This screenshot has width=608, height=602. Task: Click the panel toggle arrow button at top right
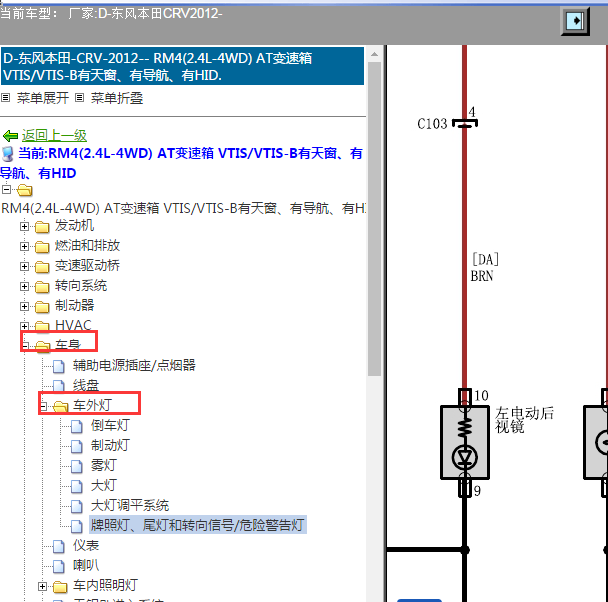pos(575,21)
